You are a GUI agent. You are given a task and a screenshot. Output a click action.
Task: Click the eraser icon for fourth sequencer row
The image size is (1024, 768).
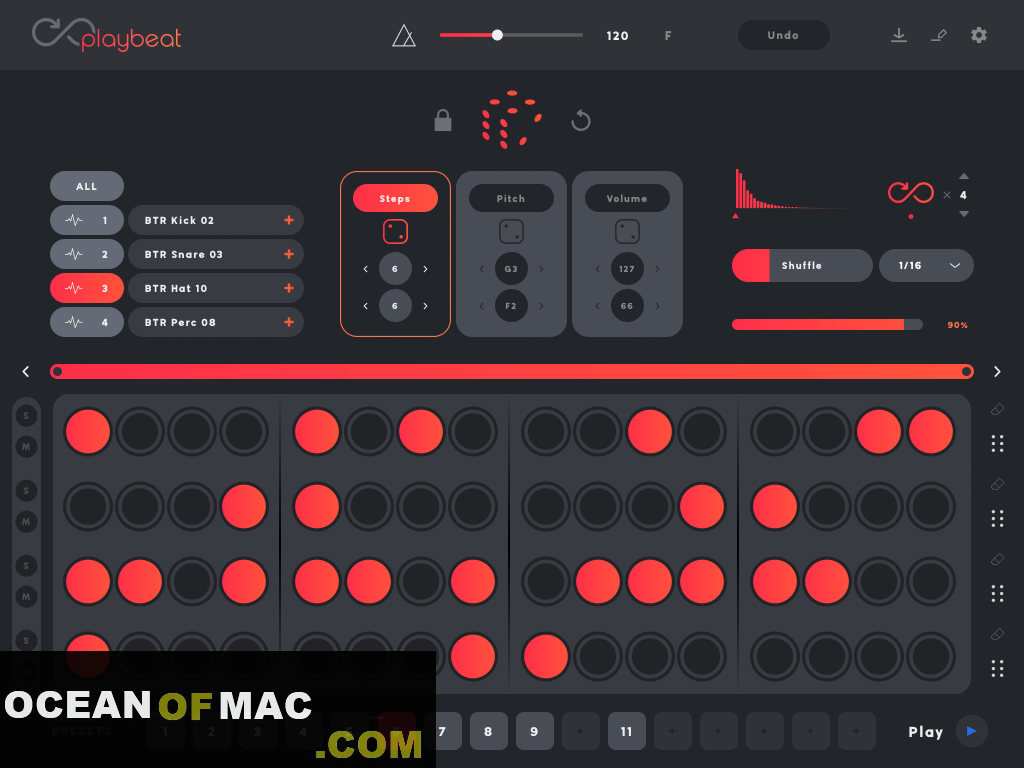pos(997,634)
